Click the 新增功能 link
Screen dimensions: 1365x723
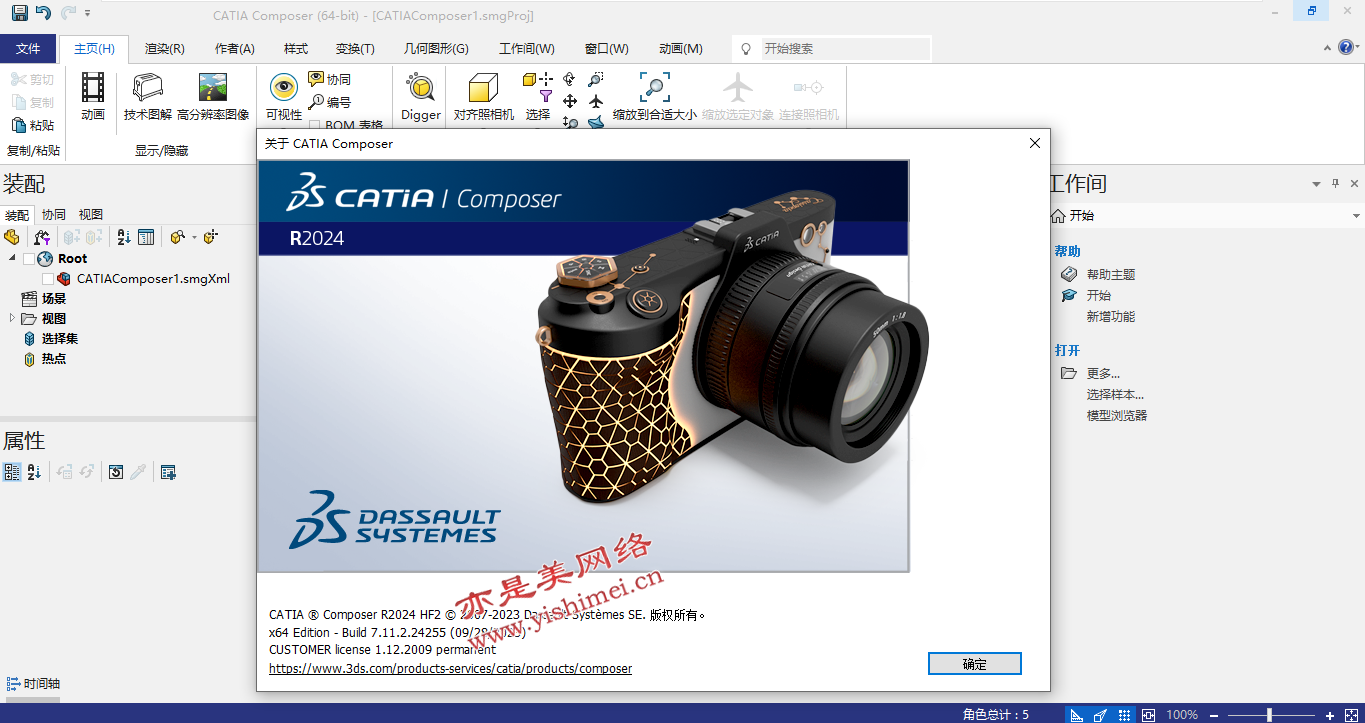[x=1111, y=316]
